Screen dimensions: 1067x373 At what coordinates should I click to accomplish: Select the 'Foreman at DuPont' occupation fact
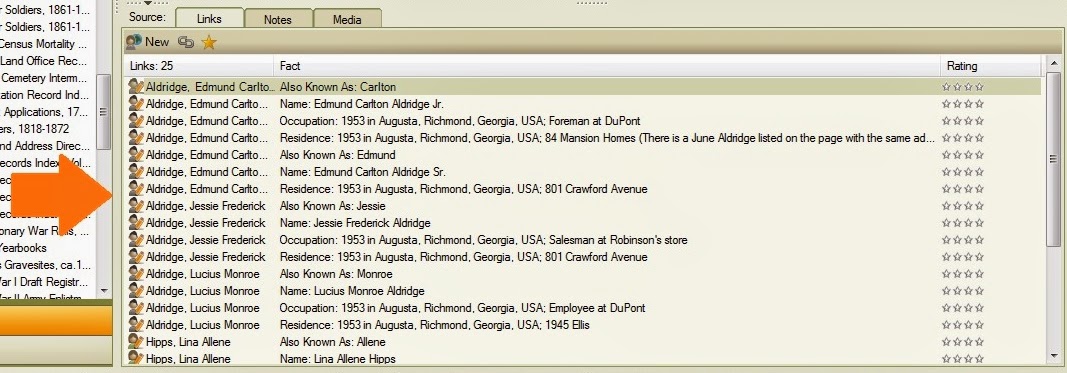point(460,121)
